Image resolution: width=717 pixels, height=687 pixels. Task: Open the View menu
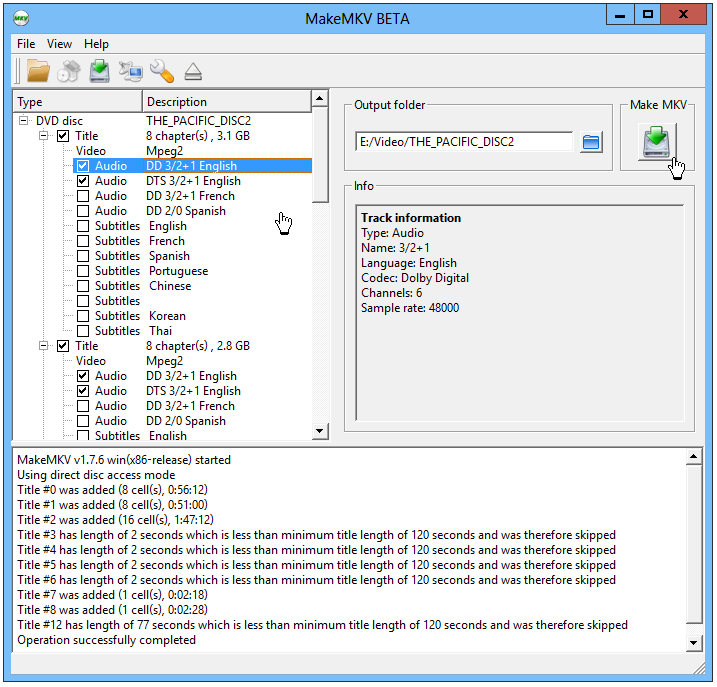(x=59, y=44)
